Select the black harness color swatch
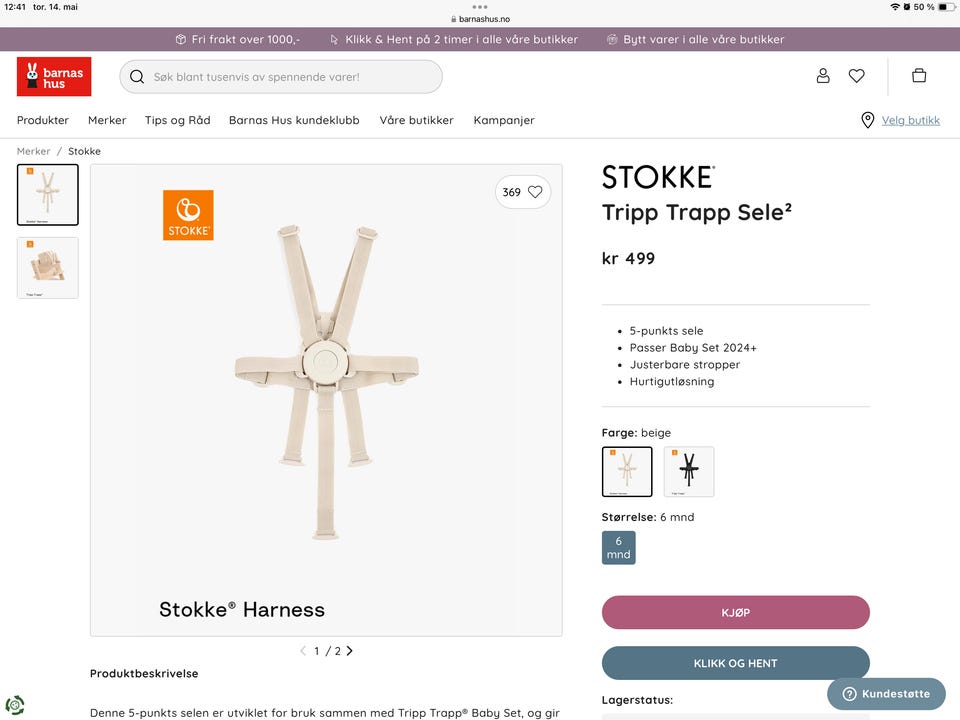The width and height of the screenshot is (960, 720). coord(689,471)
